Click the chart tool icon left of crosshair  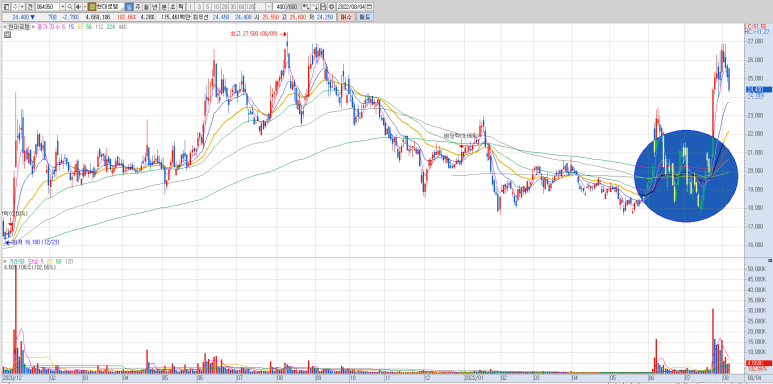pyautogui.click(x=306, y=7)
